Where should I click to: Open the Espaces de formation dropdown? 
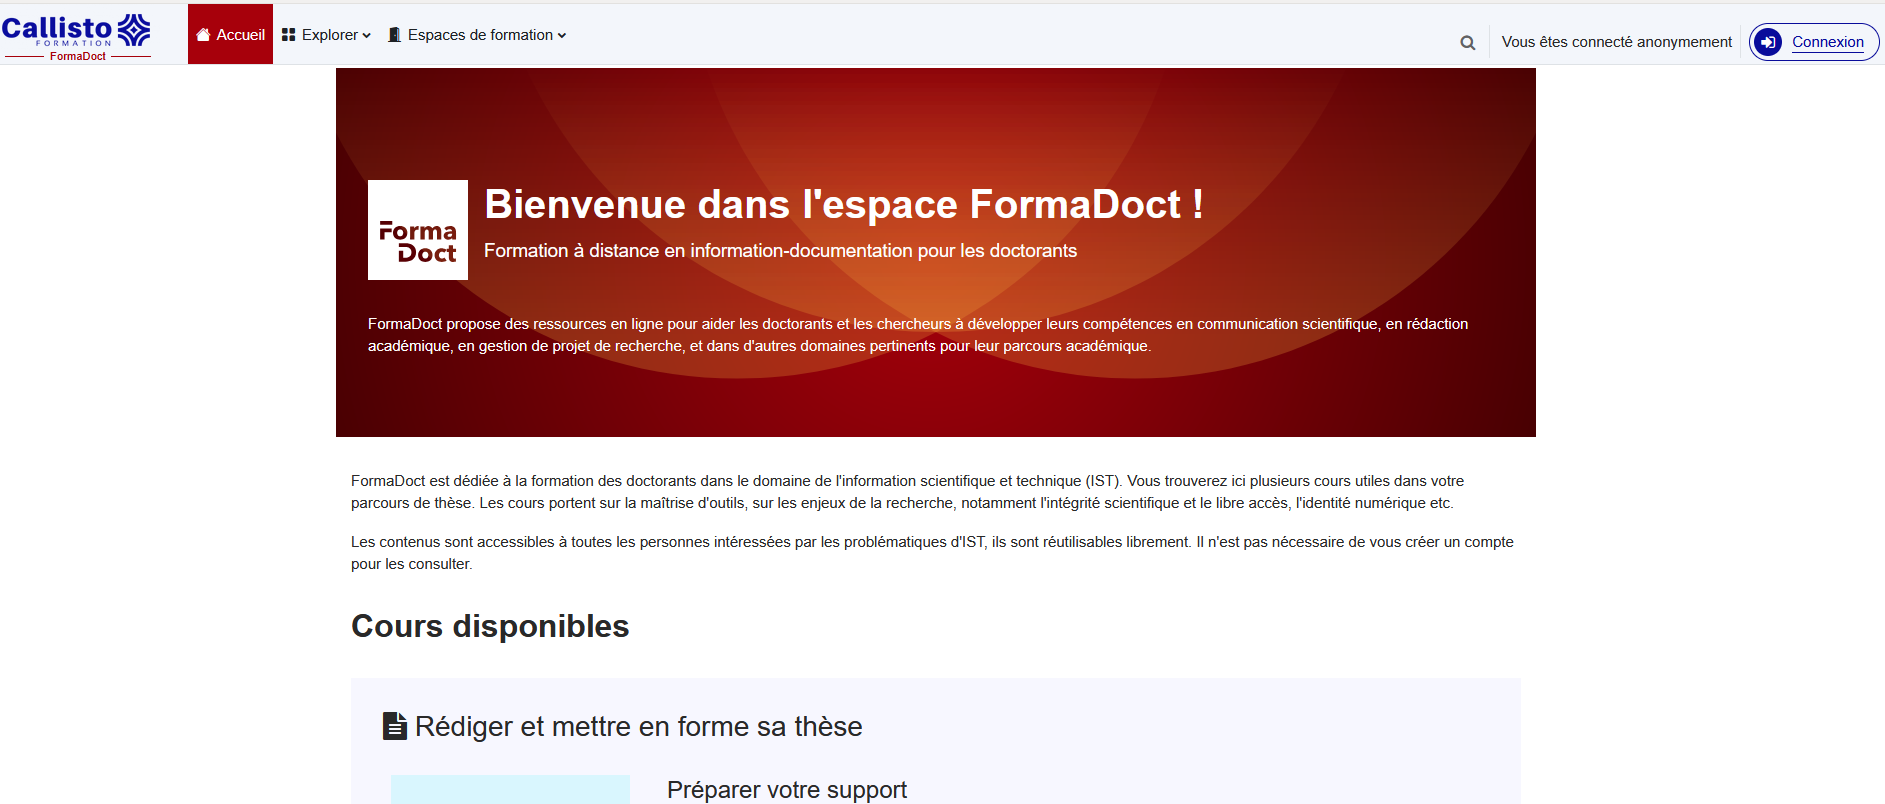tap(477, 35)
